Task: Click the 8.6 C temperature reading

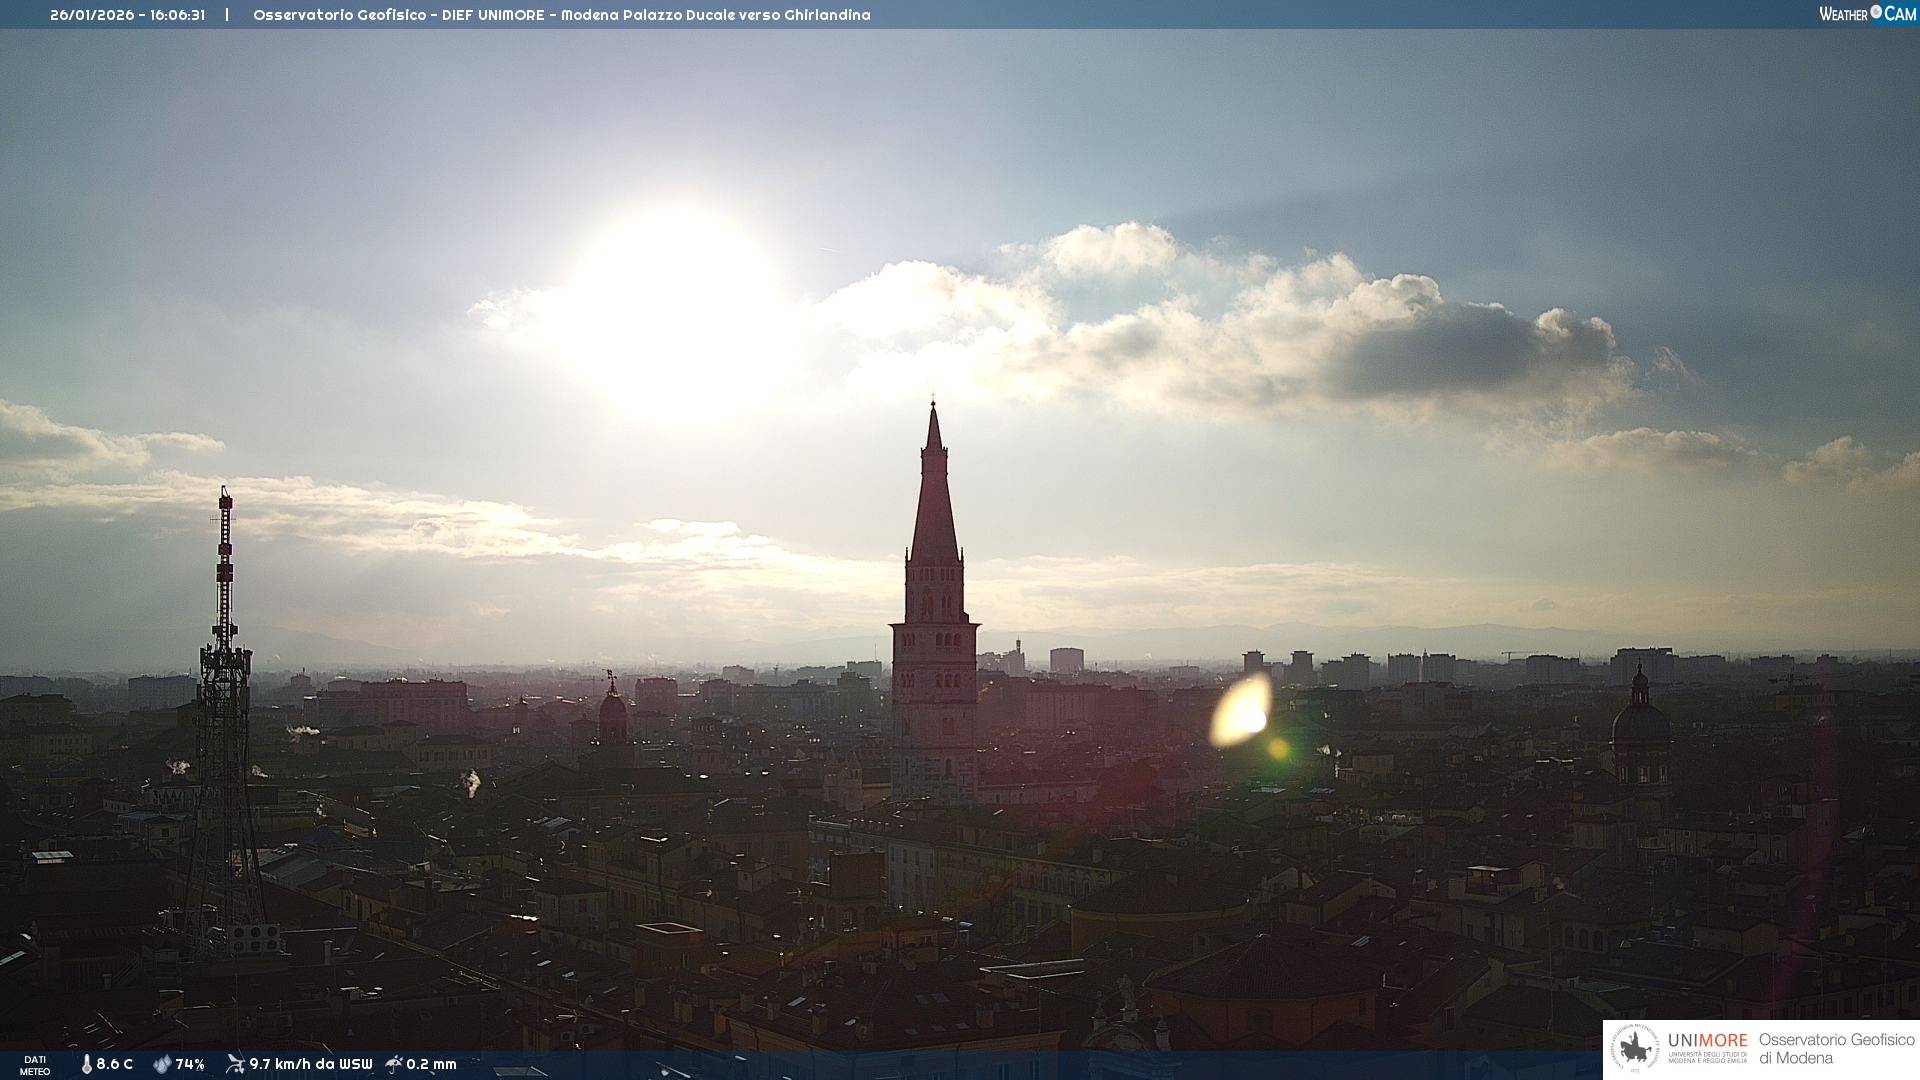Action: pyautogui.click(x=115, y=1064)
